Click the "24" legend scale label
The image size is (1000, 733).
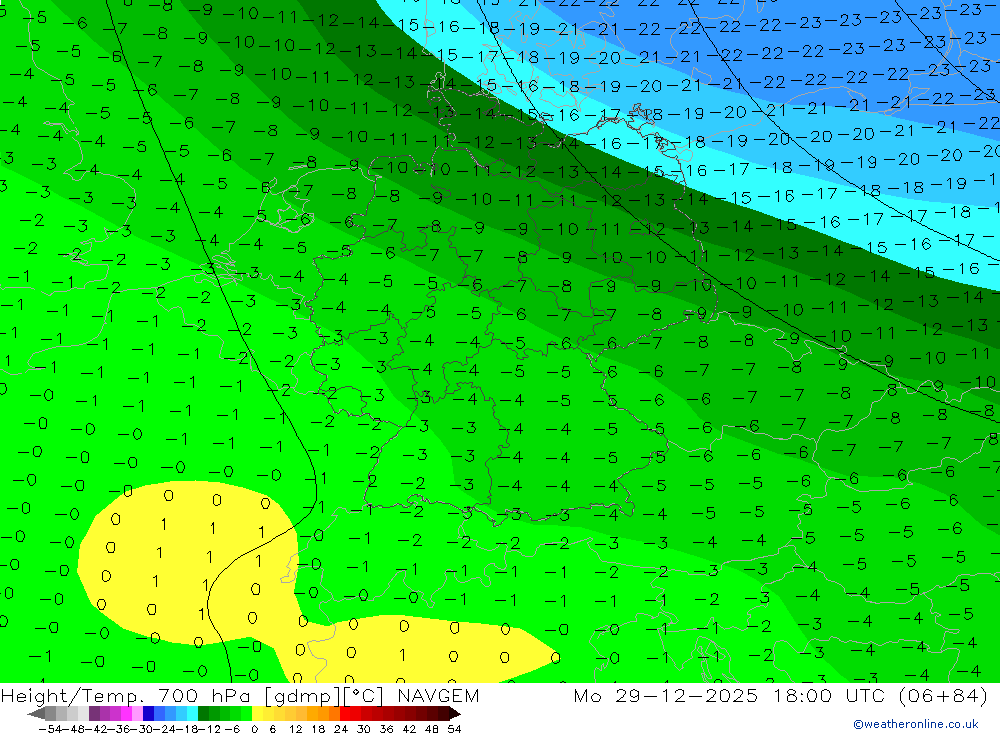pyautogui.click(x=341, y=729)
